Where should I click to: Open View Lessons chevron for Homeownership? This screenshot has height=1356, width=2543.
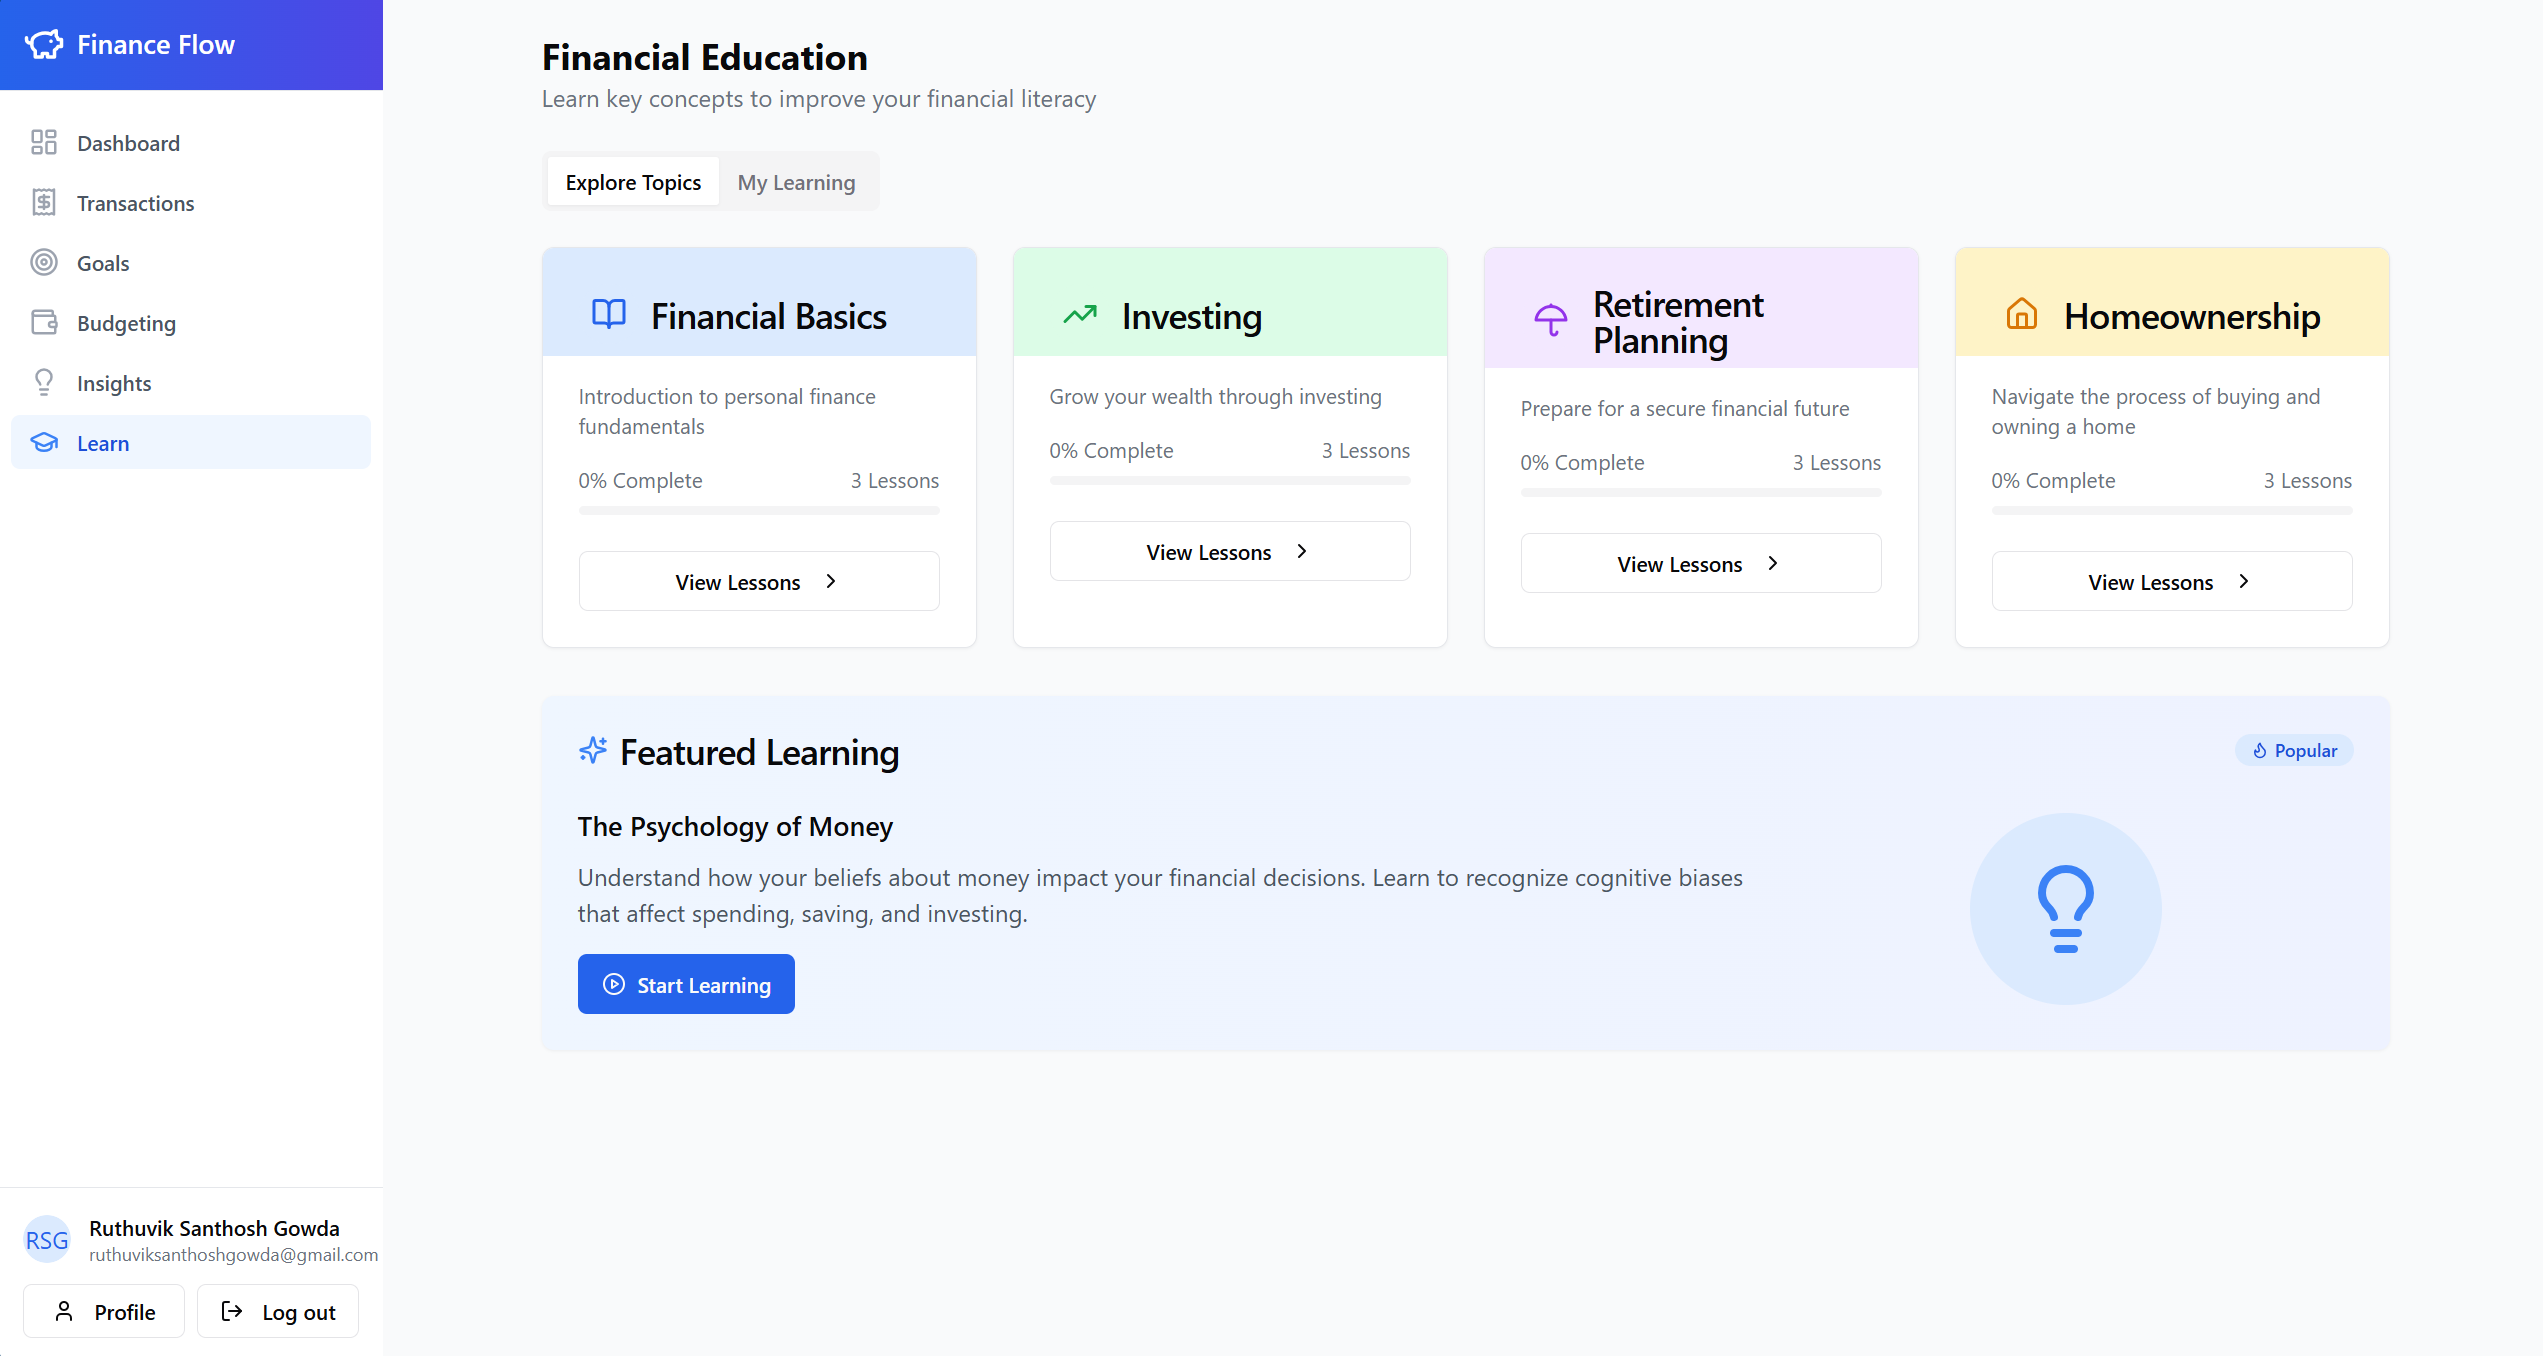point(2243,582)
